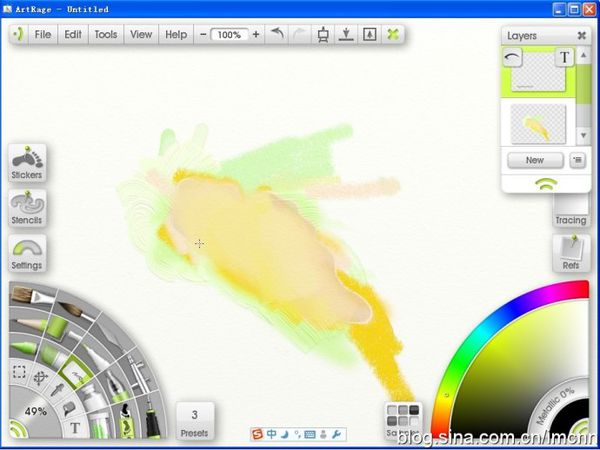Click the Undo arrow in toolbar

[277, 34]
